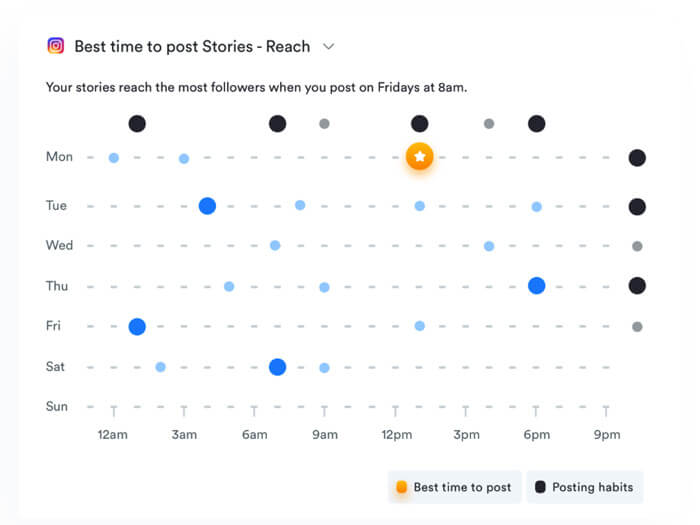
Task: Click the black posting habit dot beside Mon
Action: [637, 158]
